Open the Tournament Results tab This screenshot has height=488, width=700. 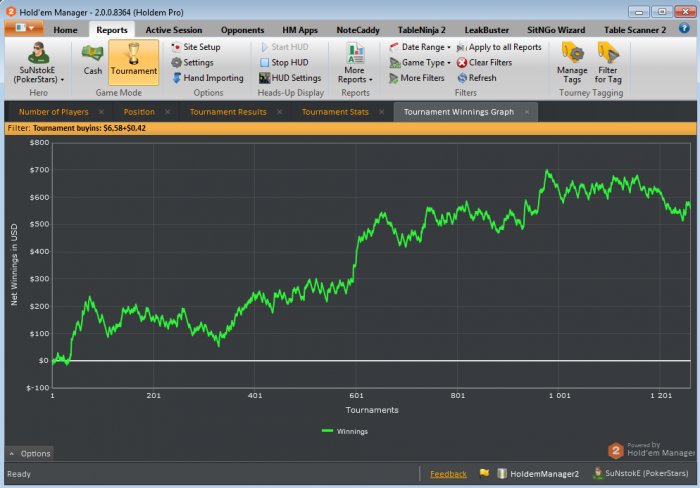click(228, 112)
